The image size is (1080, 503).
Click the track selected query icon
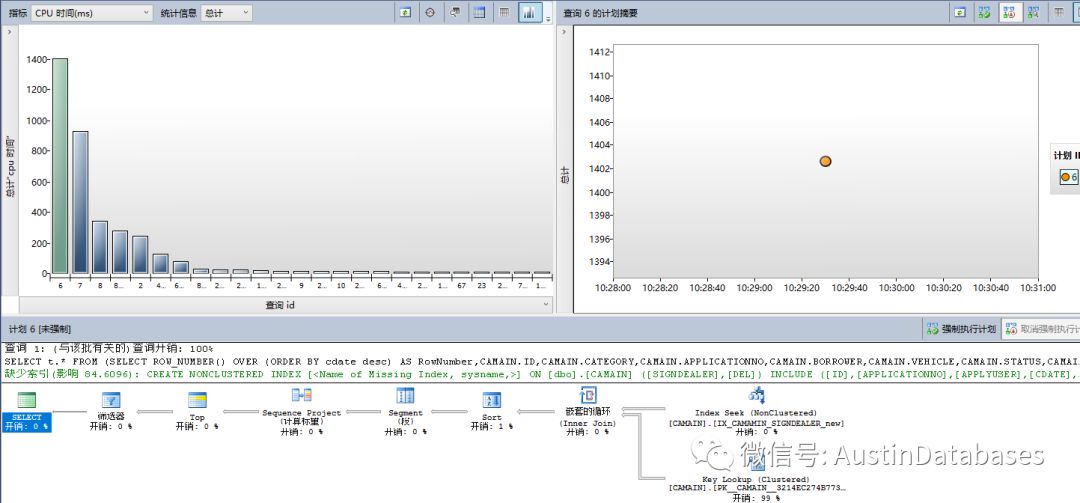pos(430,13)
